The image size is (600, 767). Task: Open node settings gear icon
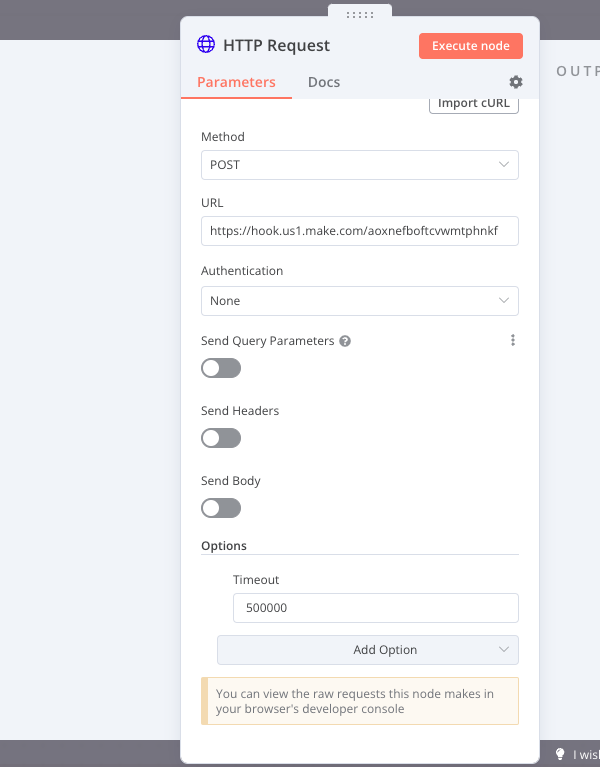point(516,82)
